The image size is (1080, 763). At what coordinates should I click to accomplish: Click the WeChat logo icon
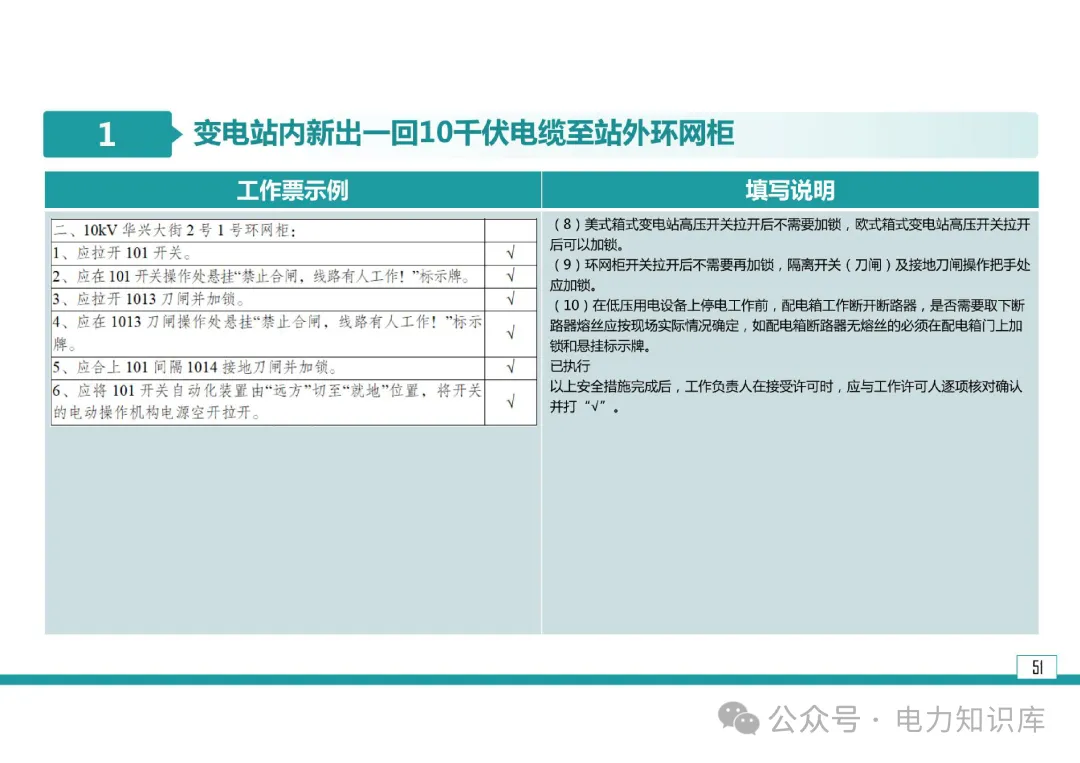[x=738, y=718]
